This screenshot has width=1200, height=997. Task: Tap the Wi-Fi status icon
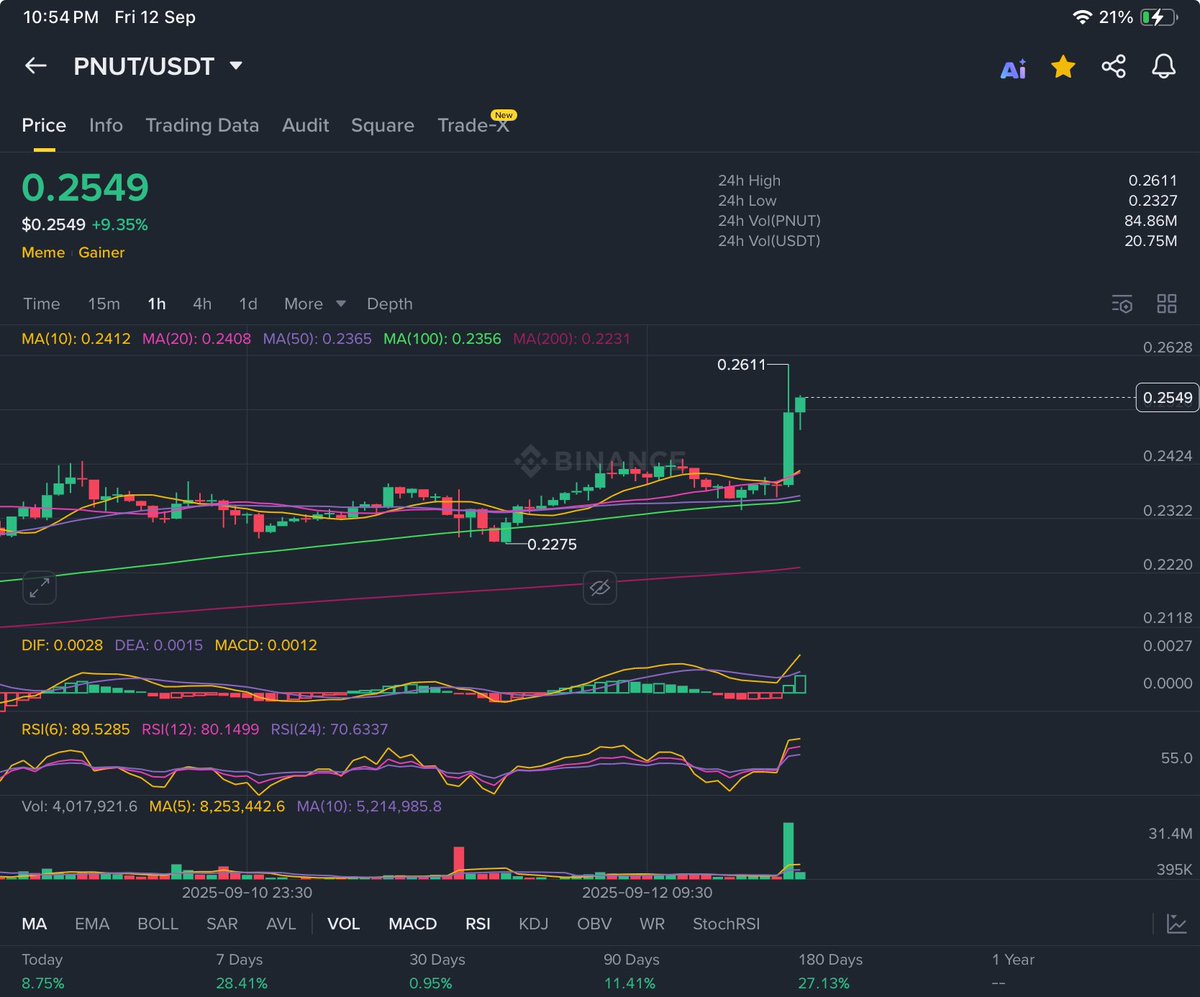(1082, 17)
